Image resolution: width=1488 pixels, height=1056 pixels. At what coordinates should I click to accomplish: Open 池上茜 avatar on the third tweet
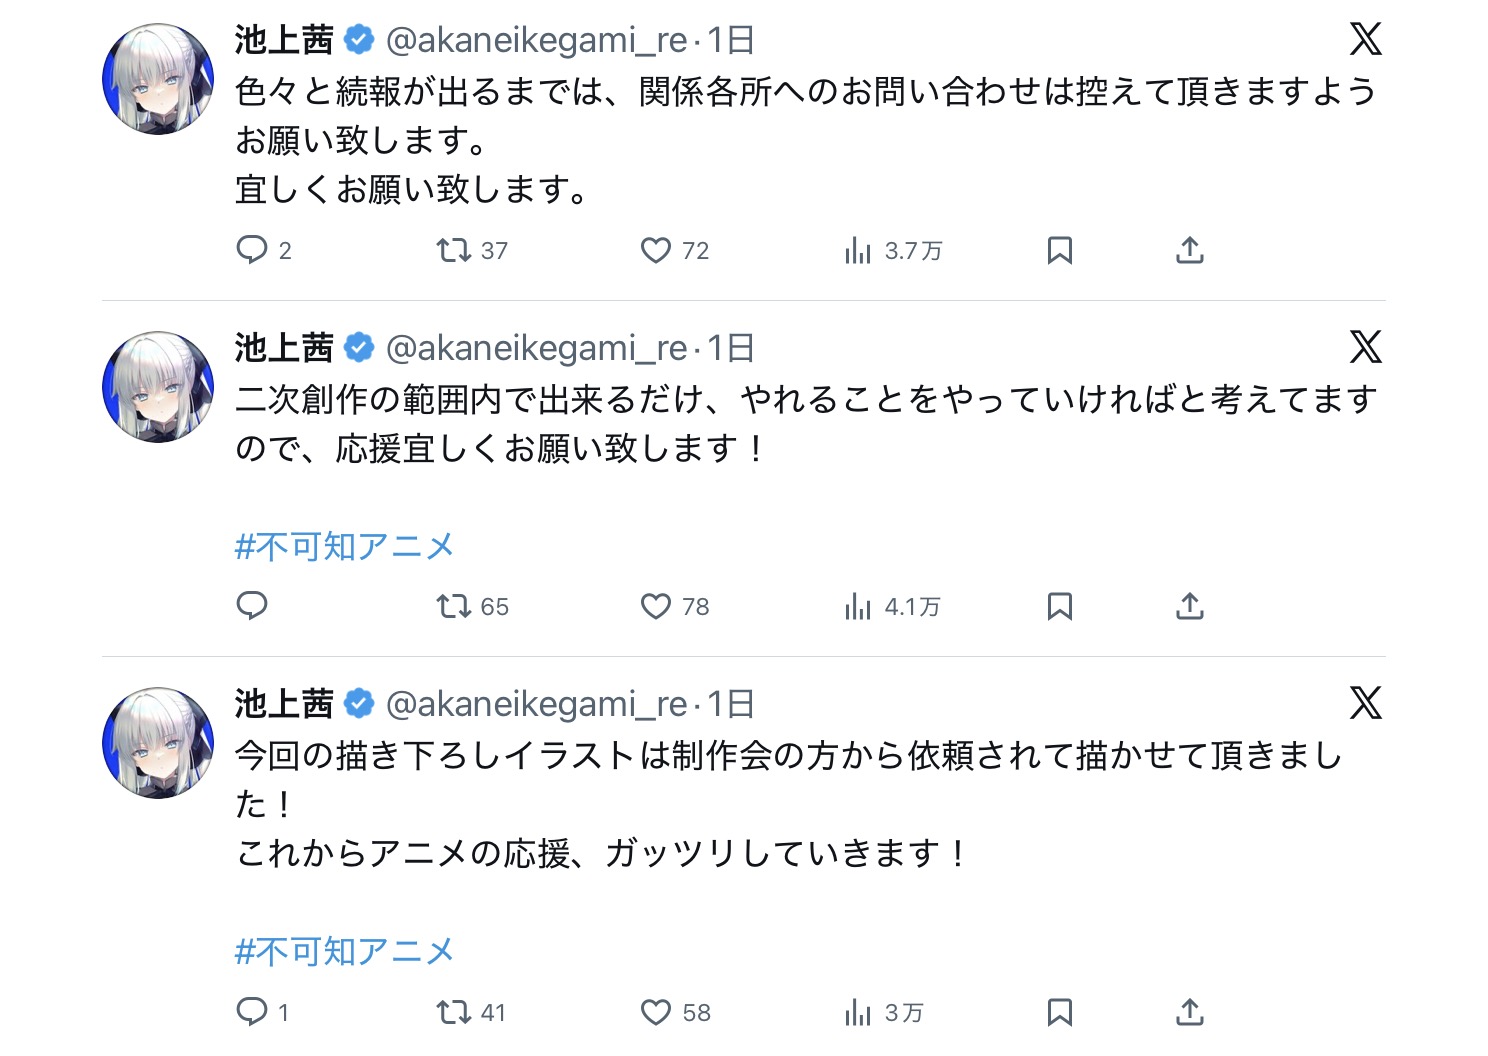[158, 742]
